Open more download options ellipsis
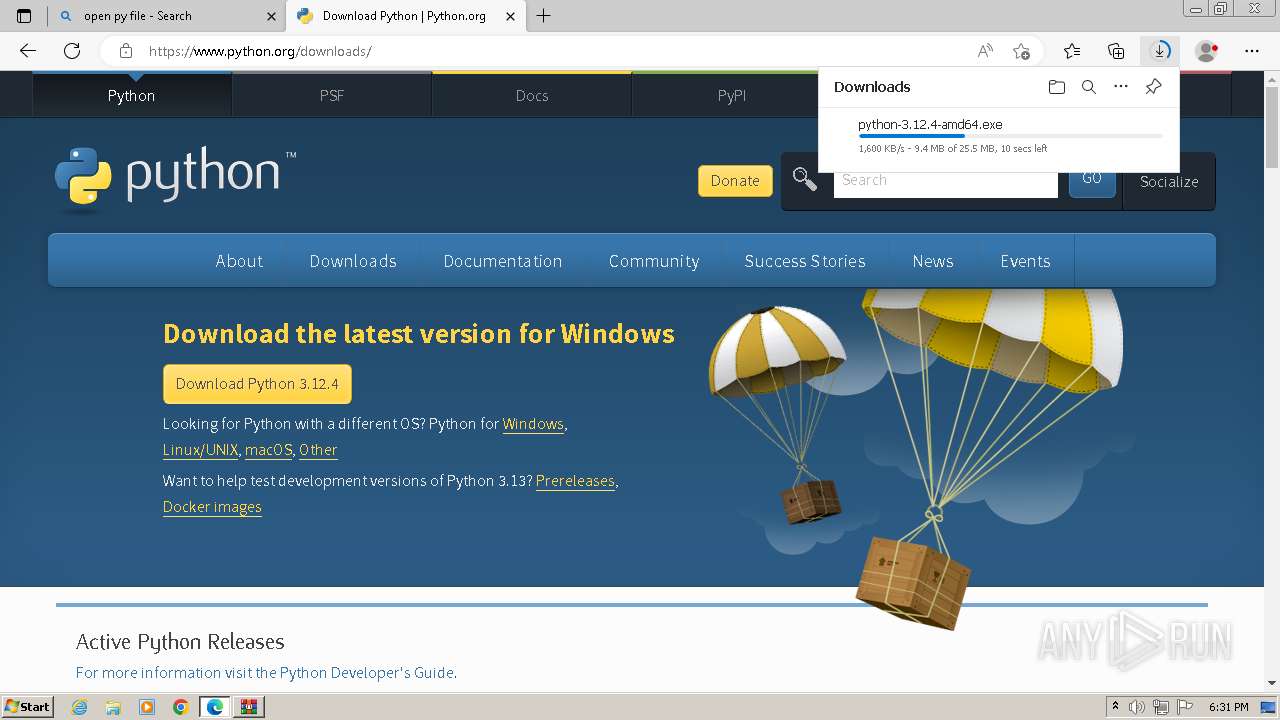The height and width of the screenshot is (720, 1280). [x=1121, y=87]
